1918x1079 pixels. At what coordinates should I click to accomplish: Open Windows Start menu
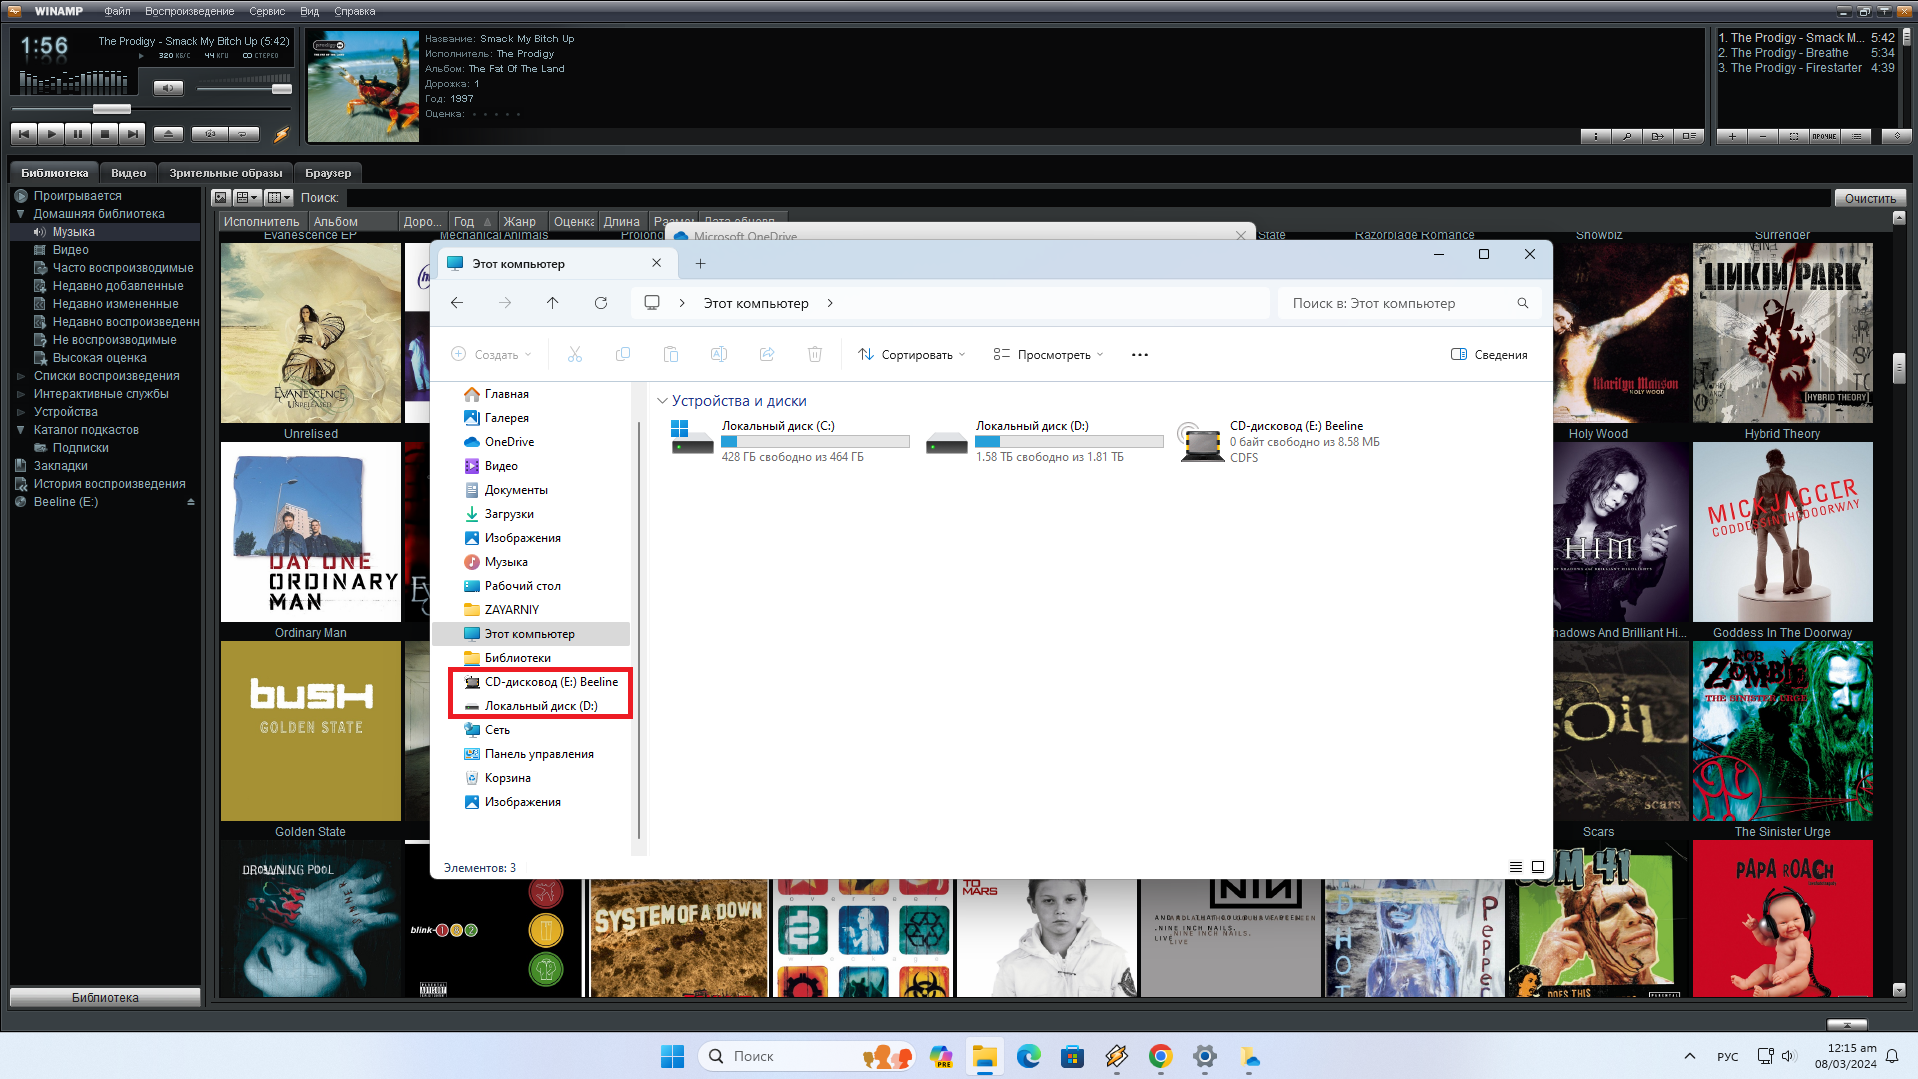tap(672, 1056)
